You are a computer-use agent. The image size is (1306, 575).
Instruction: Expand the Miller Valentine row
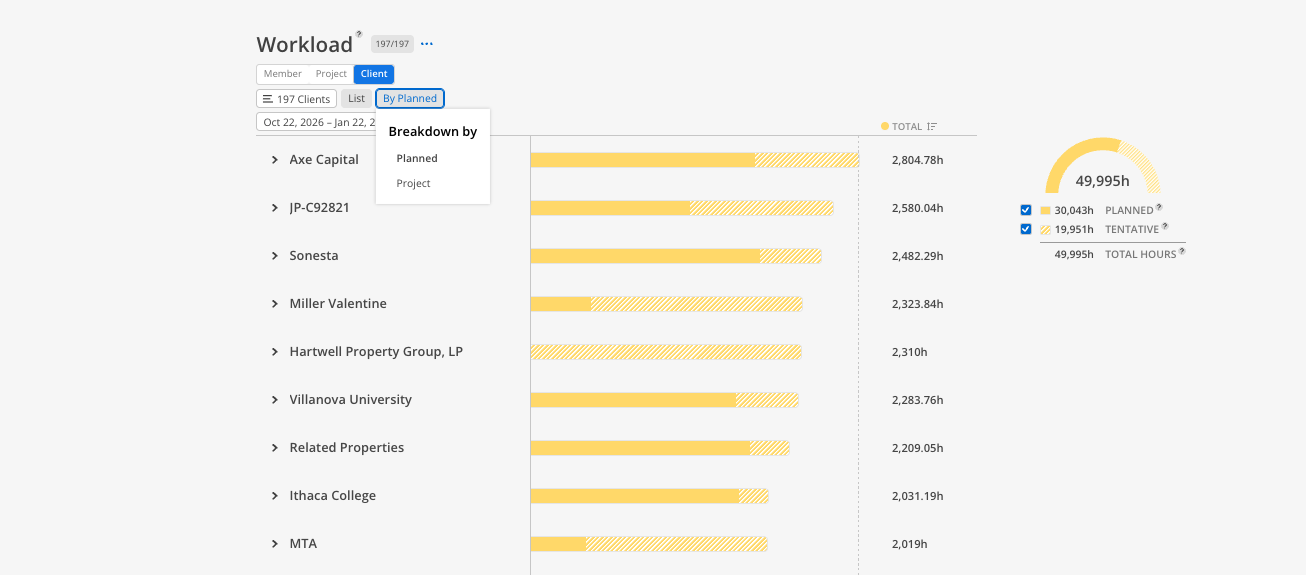pyautogui.click(x=275, y=304)
